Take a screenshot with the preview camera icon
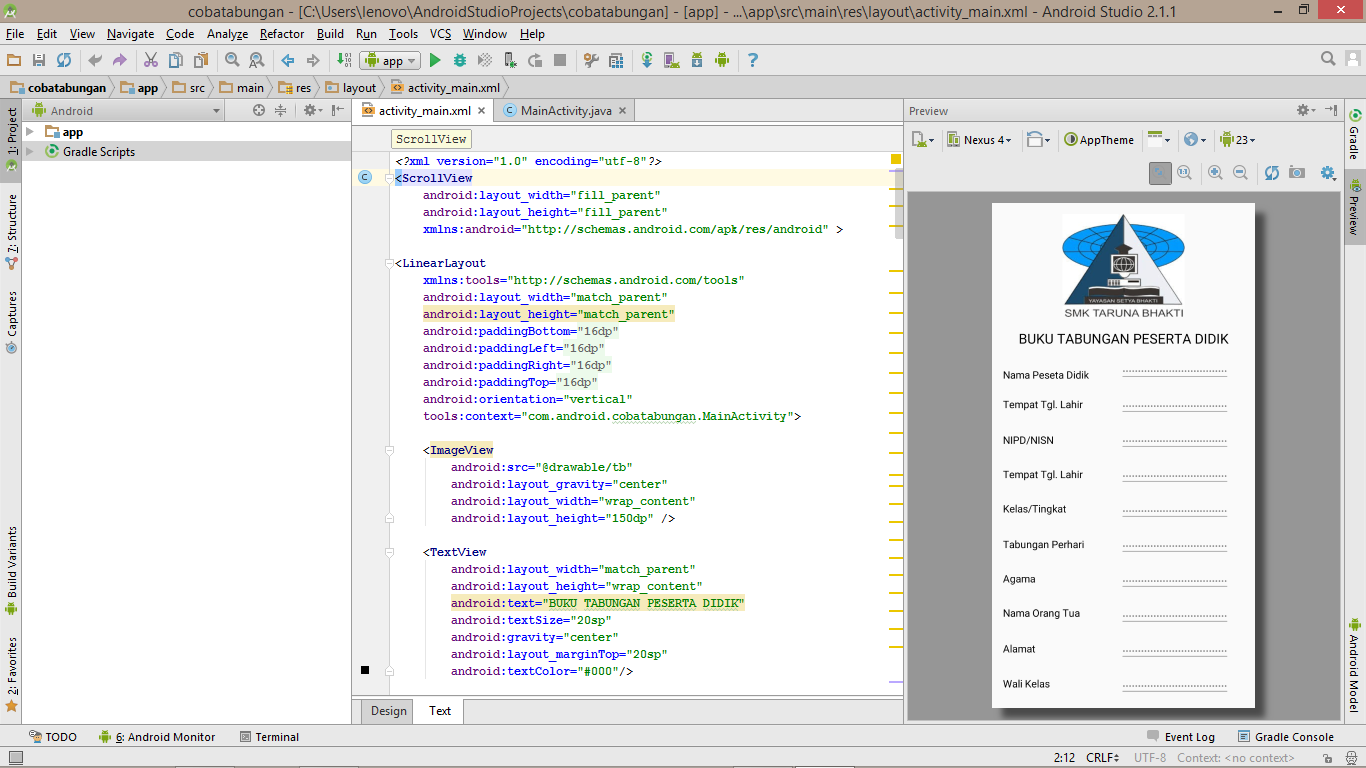Image resolution: width=1366 pixels, height=768 pixels. 1297,173
